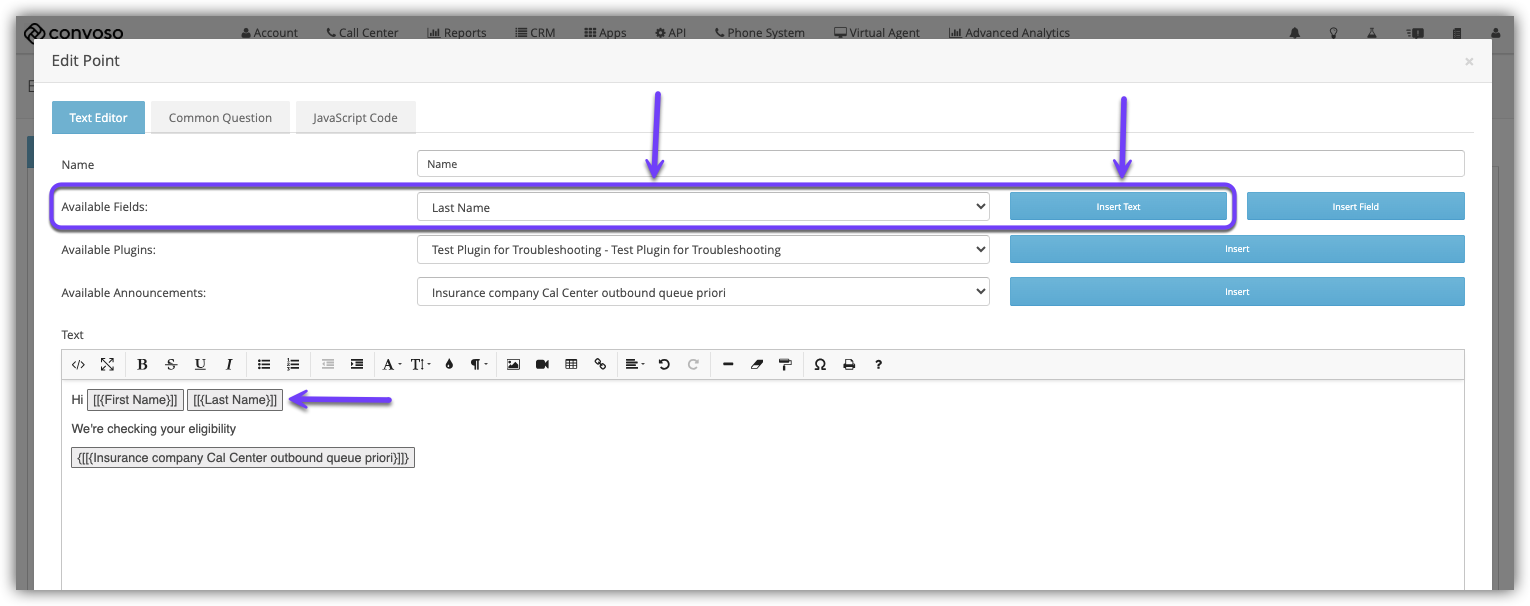The image size is (1530, 606).
Task: Switch to the Common Question tab
Action: (220, 118)
